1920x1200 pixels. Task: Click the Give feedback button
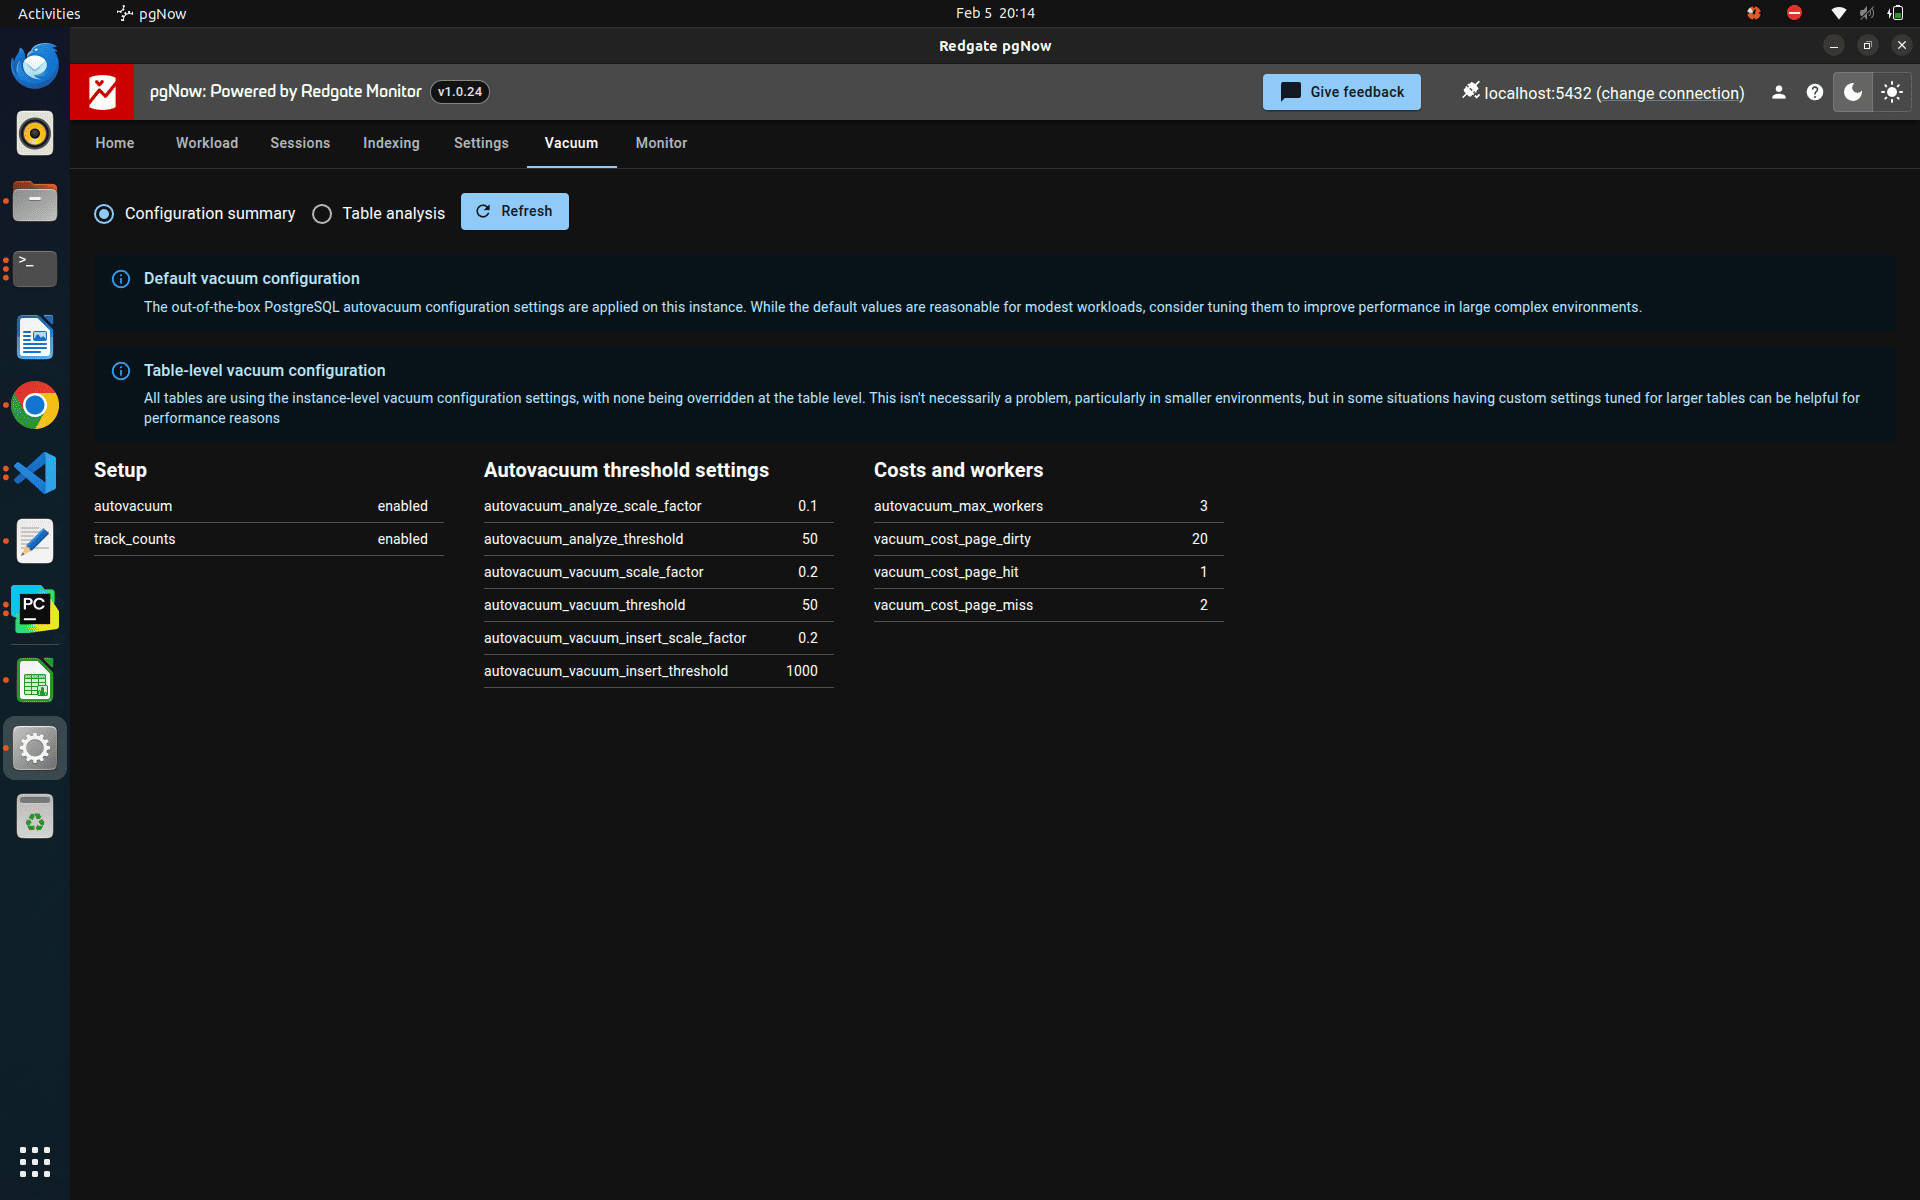[1341, 91]
